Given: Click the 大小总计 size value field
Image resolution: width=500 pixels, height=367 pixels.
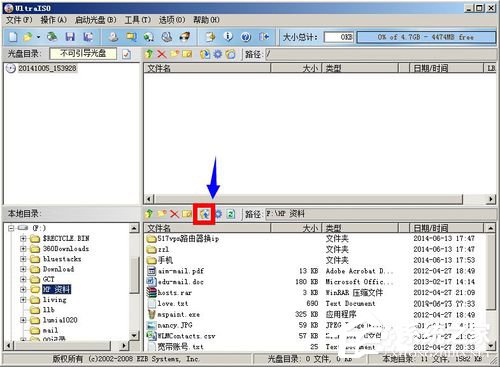Looking at the screenshot, I should coord(339,37).
